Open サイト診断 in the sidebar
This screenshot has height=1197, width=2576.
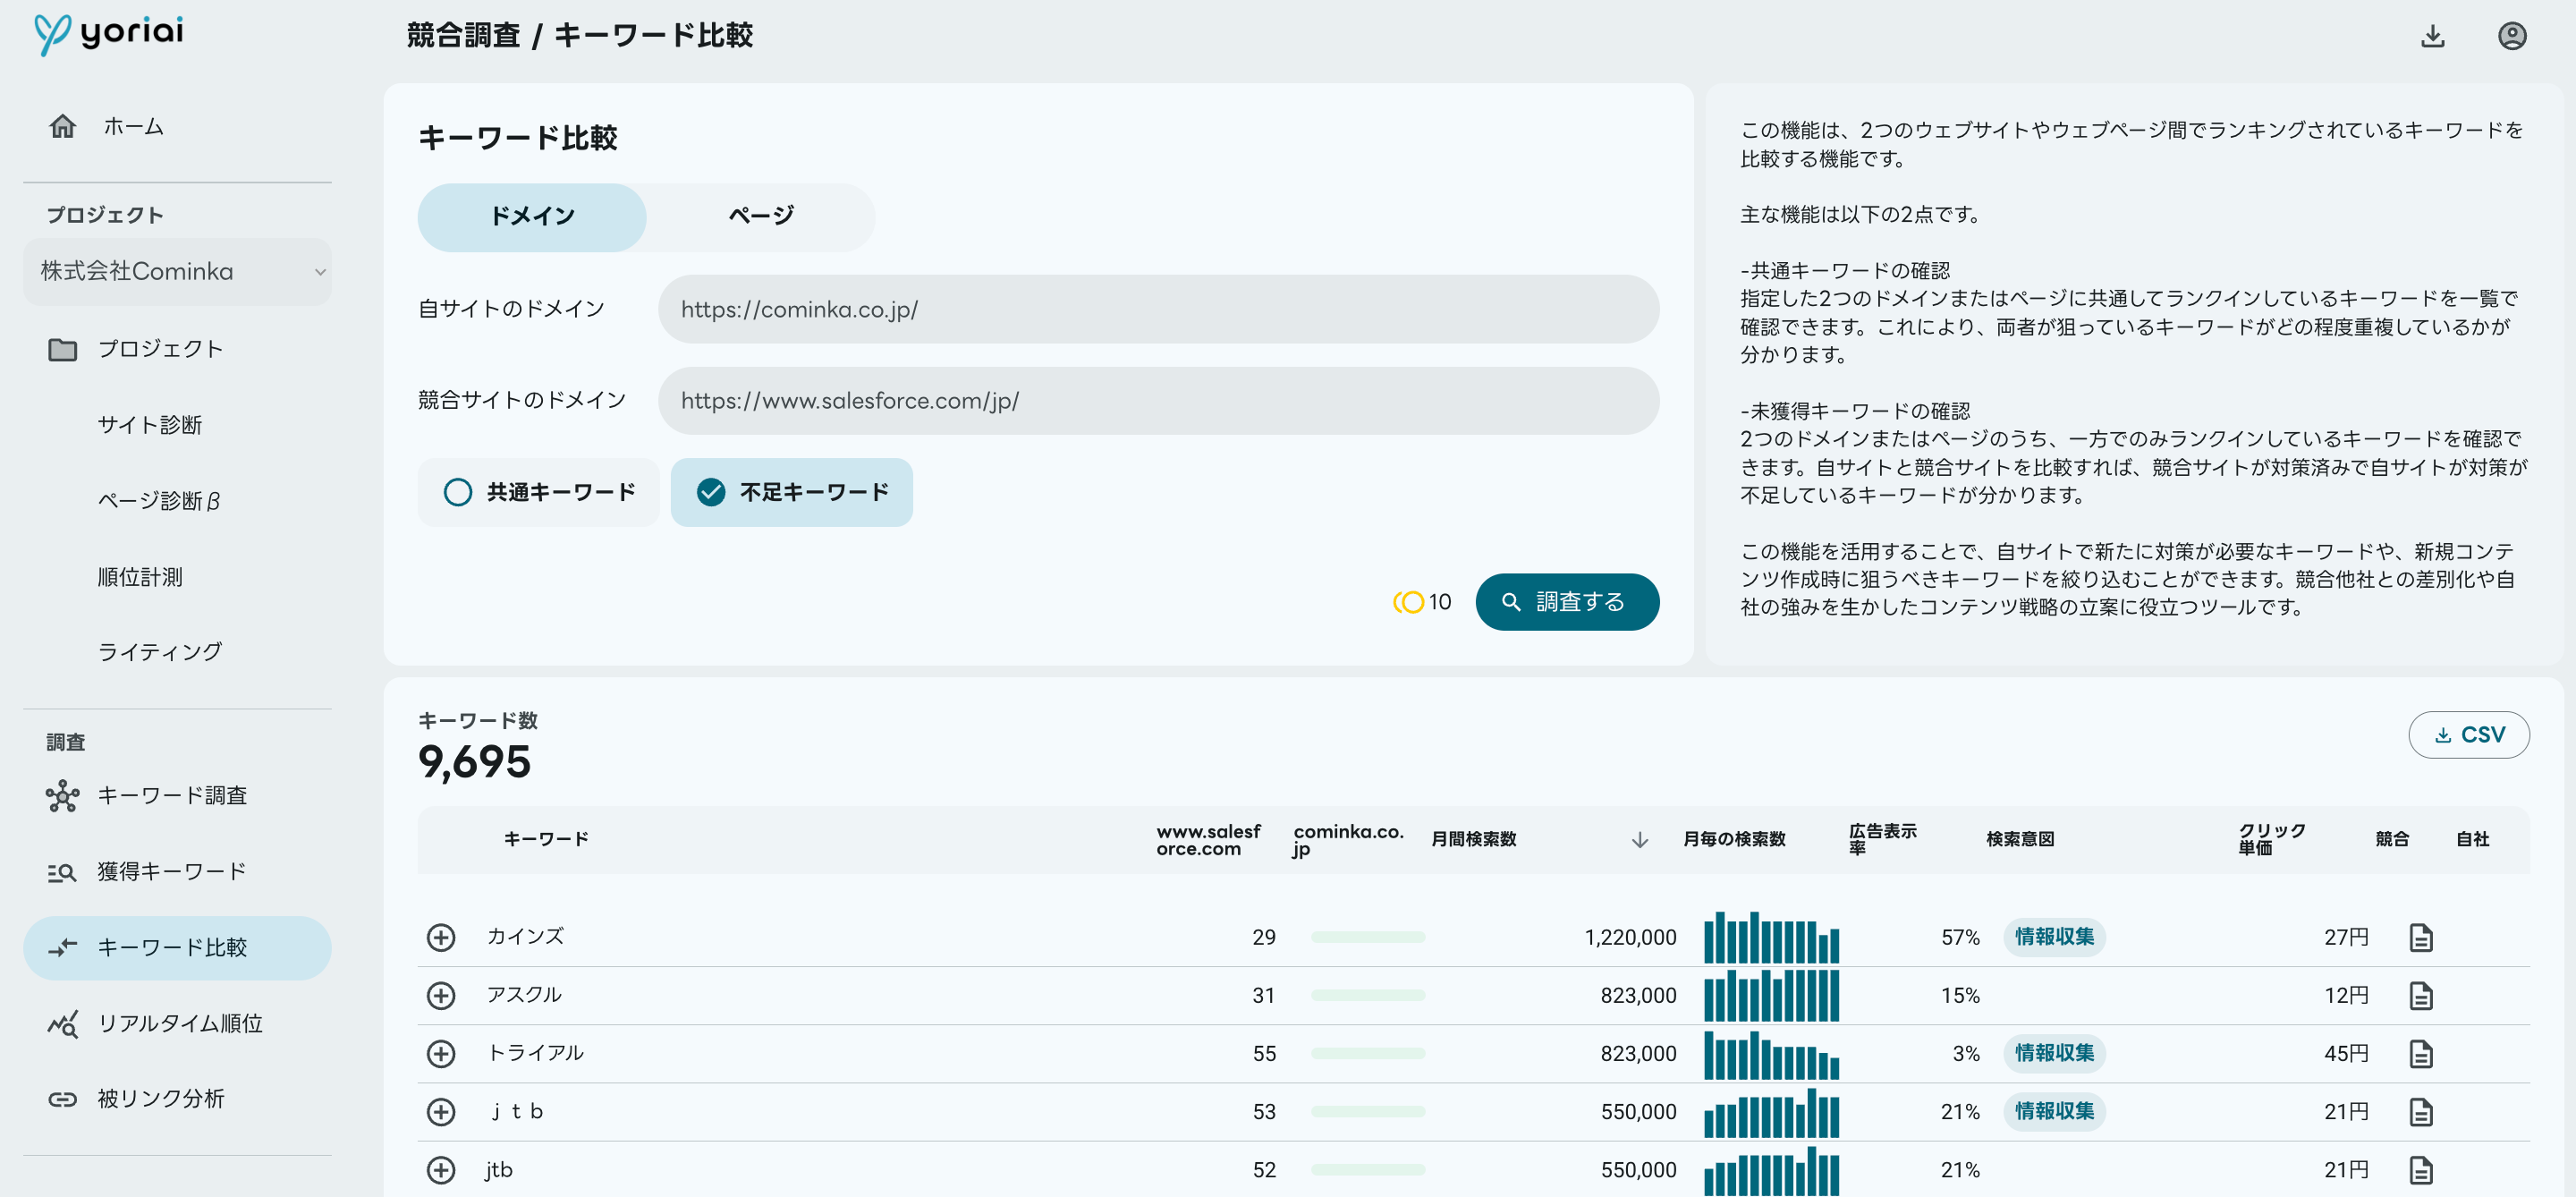(150, 425)
